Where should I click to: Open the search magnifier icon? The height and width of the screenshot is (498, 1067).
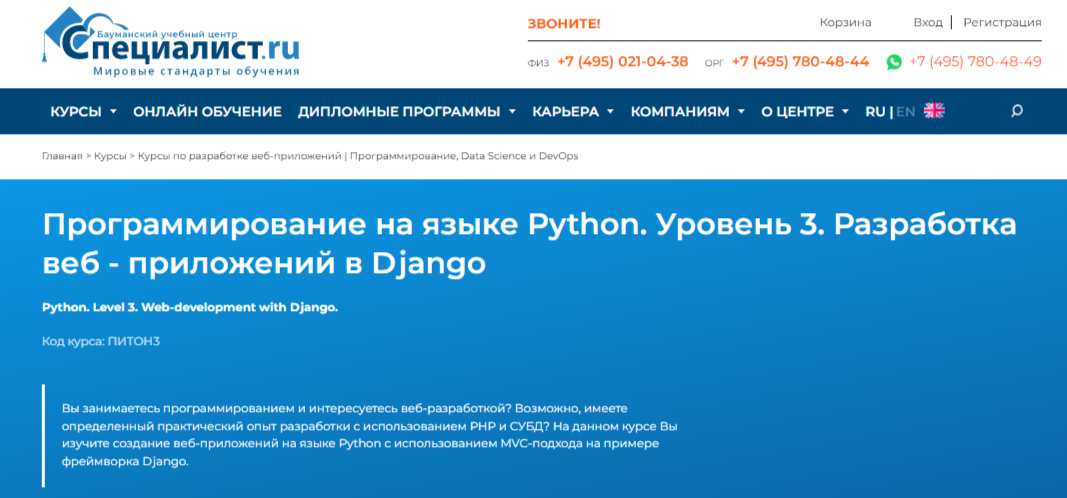(x=1017, y=111)
